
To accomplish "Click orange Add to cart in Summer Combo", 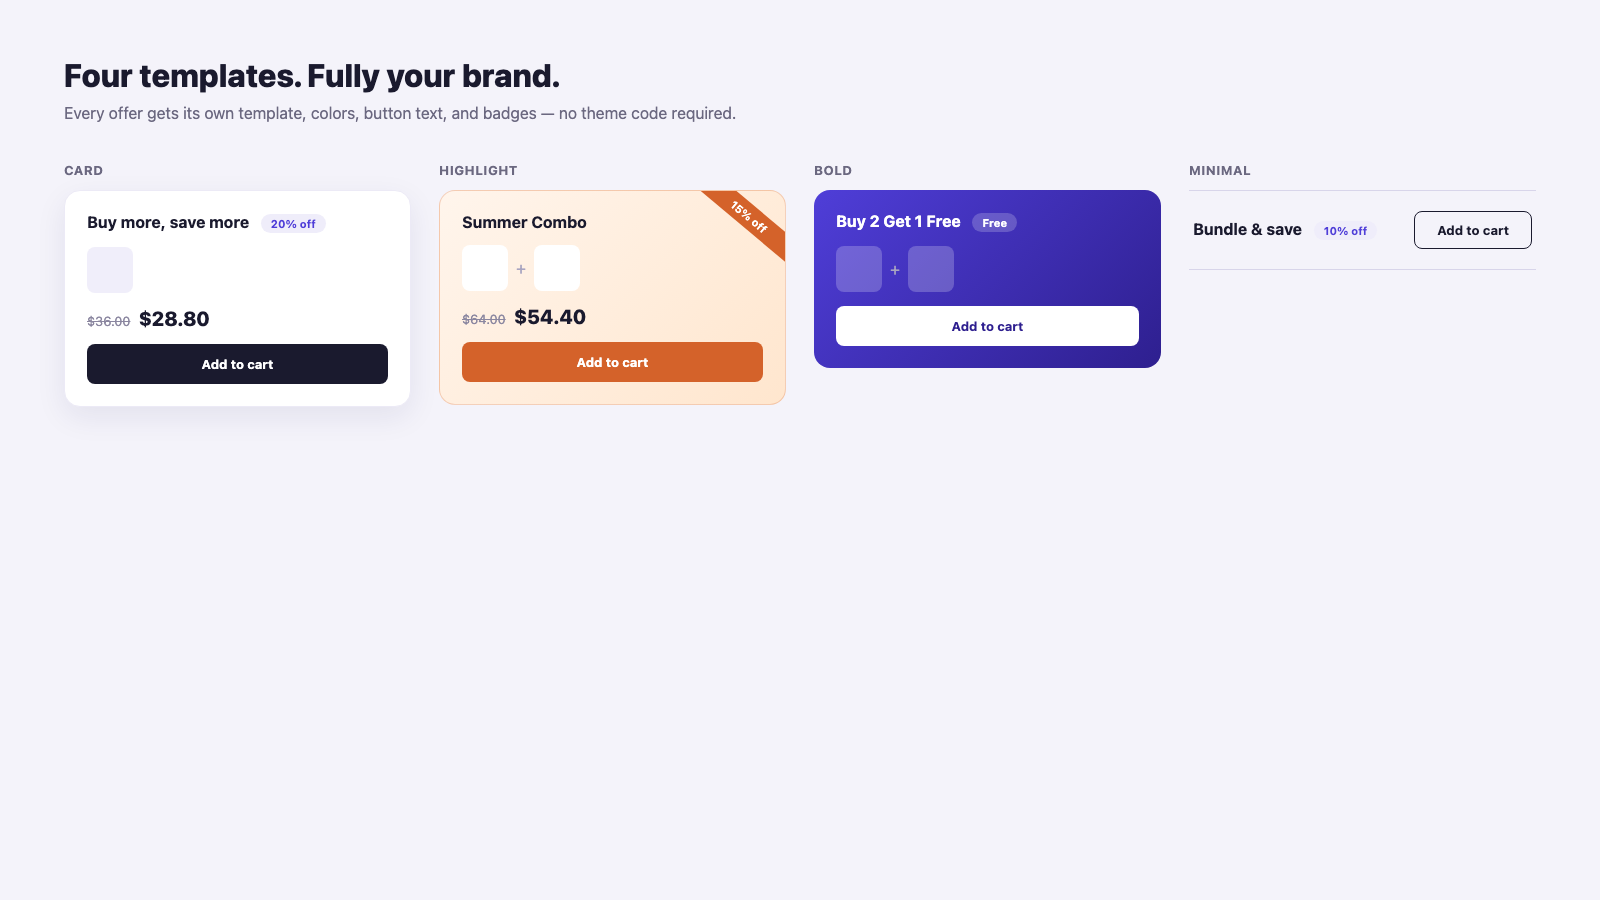I will click(x=612, y=362).
